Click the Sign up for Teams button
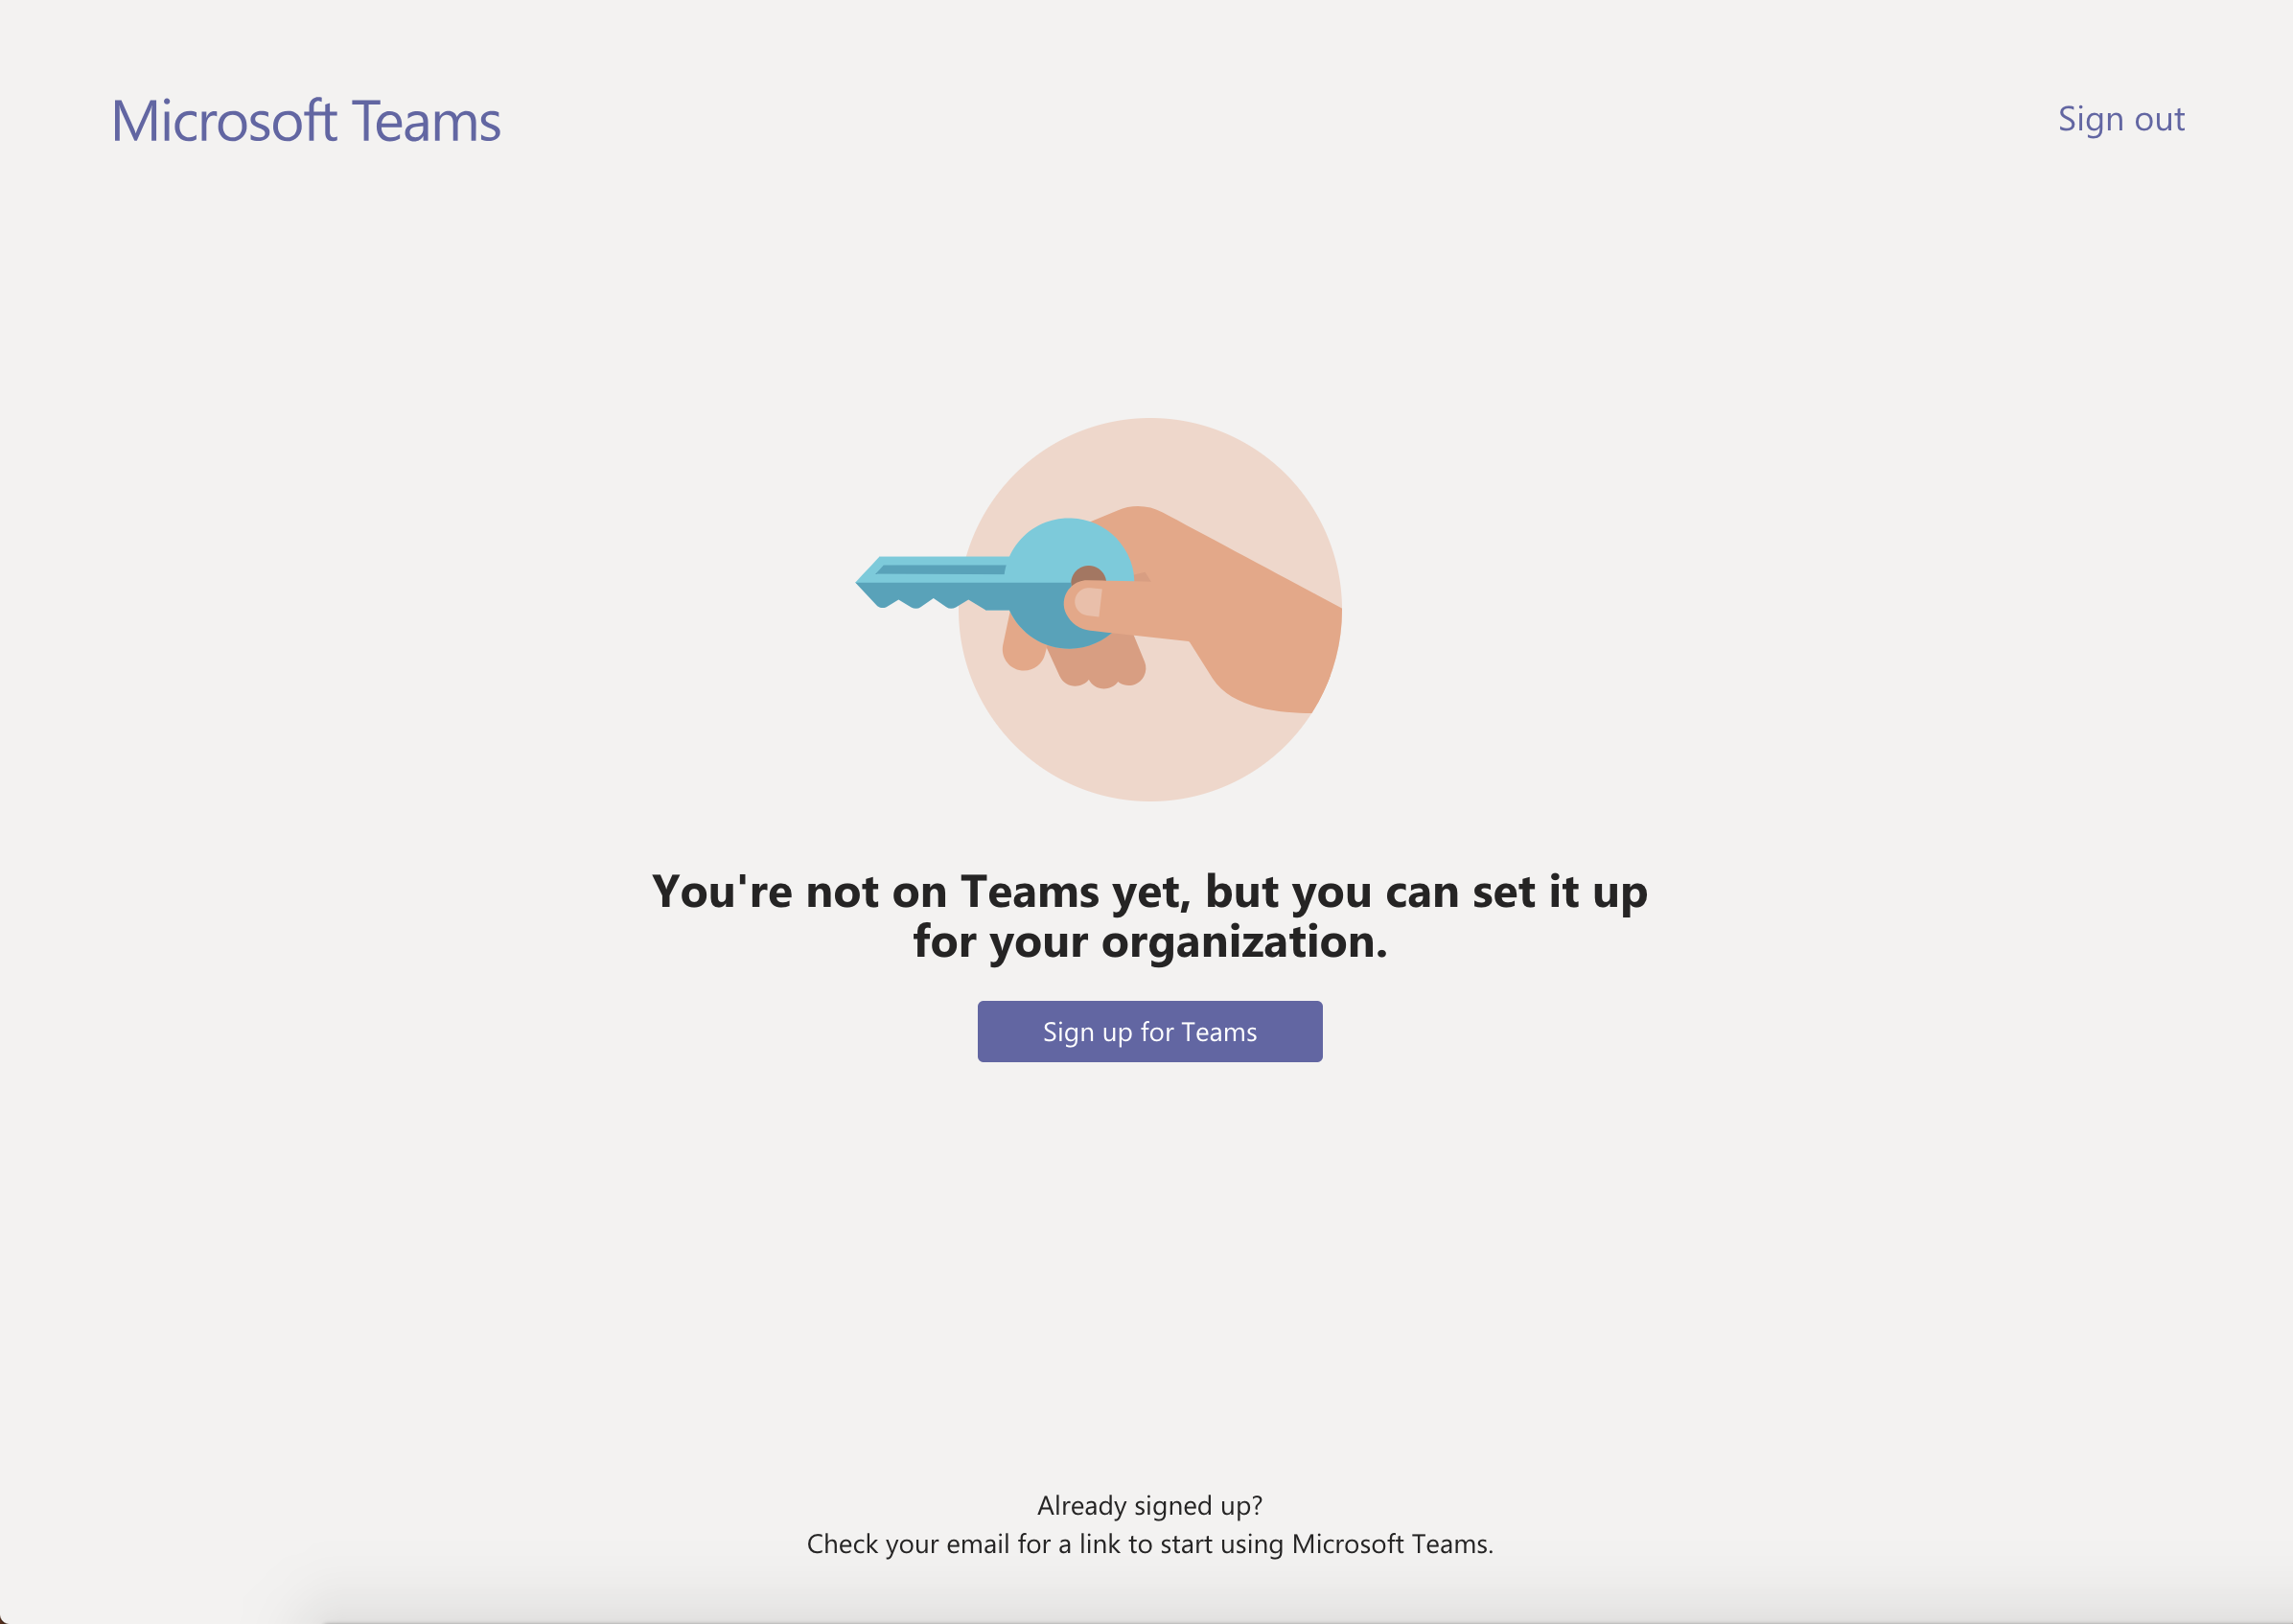Screen dimensions: 2293x1624 click(1149, 1031)
